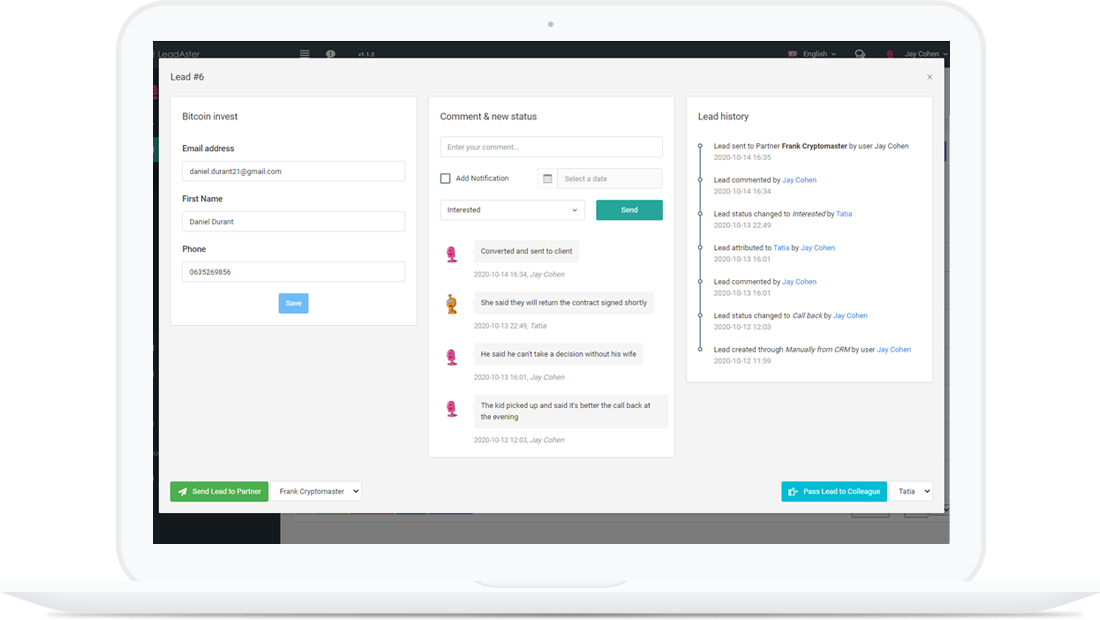Screen dimensions: 1100x620
Task: Close the Lead #6 dialog
Action: (x=929, y=77)
